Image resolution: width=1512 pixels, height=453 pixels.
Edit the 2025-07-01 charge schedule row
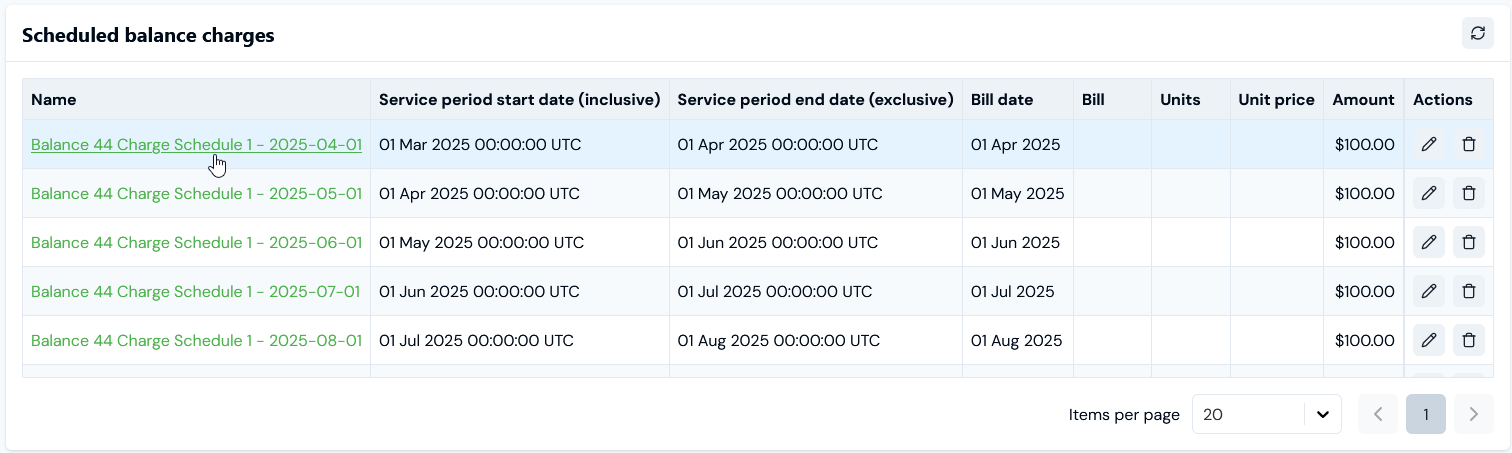coord(1429,291)
